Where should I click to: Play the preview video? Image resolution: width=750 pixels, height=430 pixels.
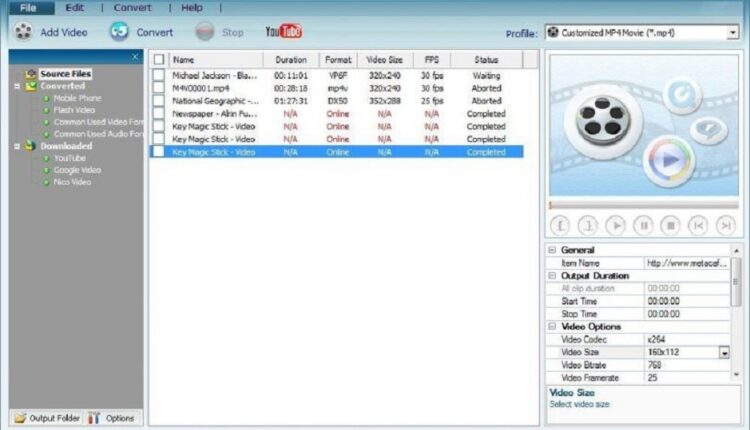click(615, 225)
